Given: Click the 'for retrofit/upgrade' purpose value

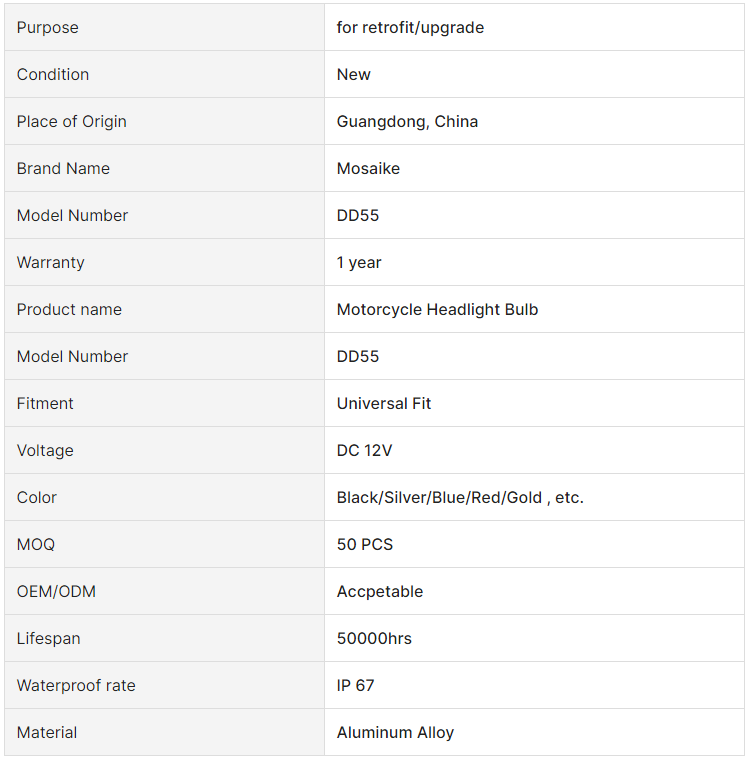Looking at the screenshot, I should coord(410,28).
